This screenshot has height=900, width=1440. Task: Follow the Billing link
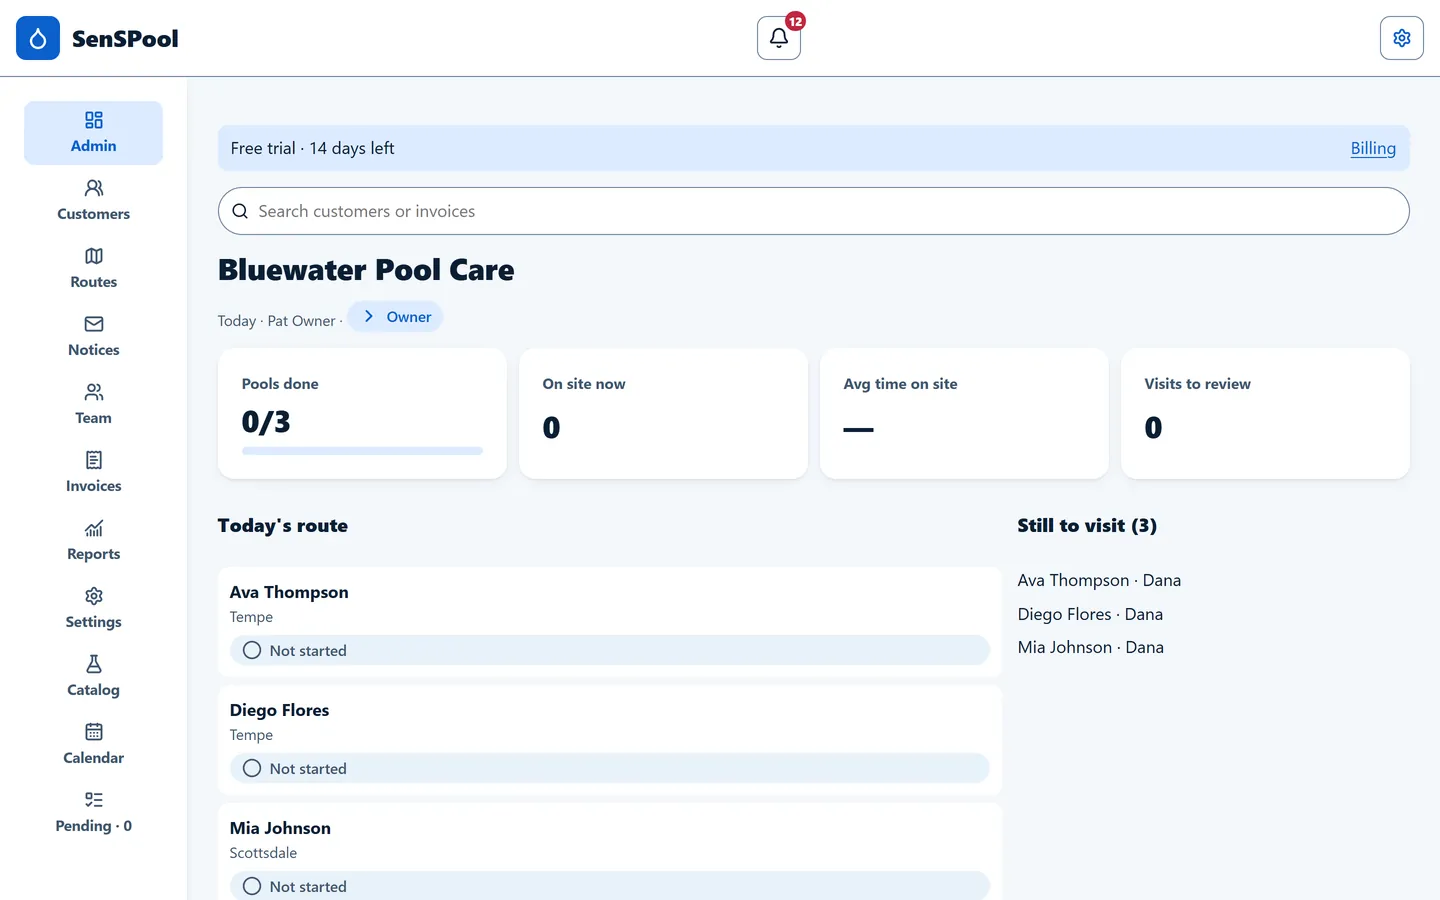point(1373,148)
